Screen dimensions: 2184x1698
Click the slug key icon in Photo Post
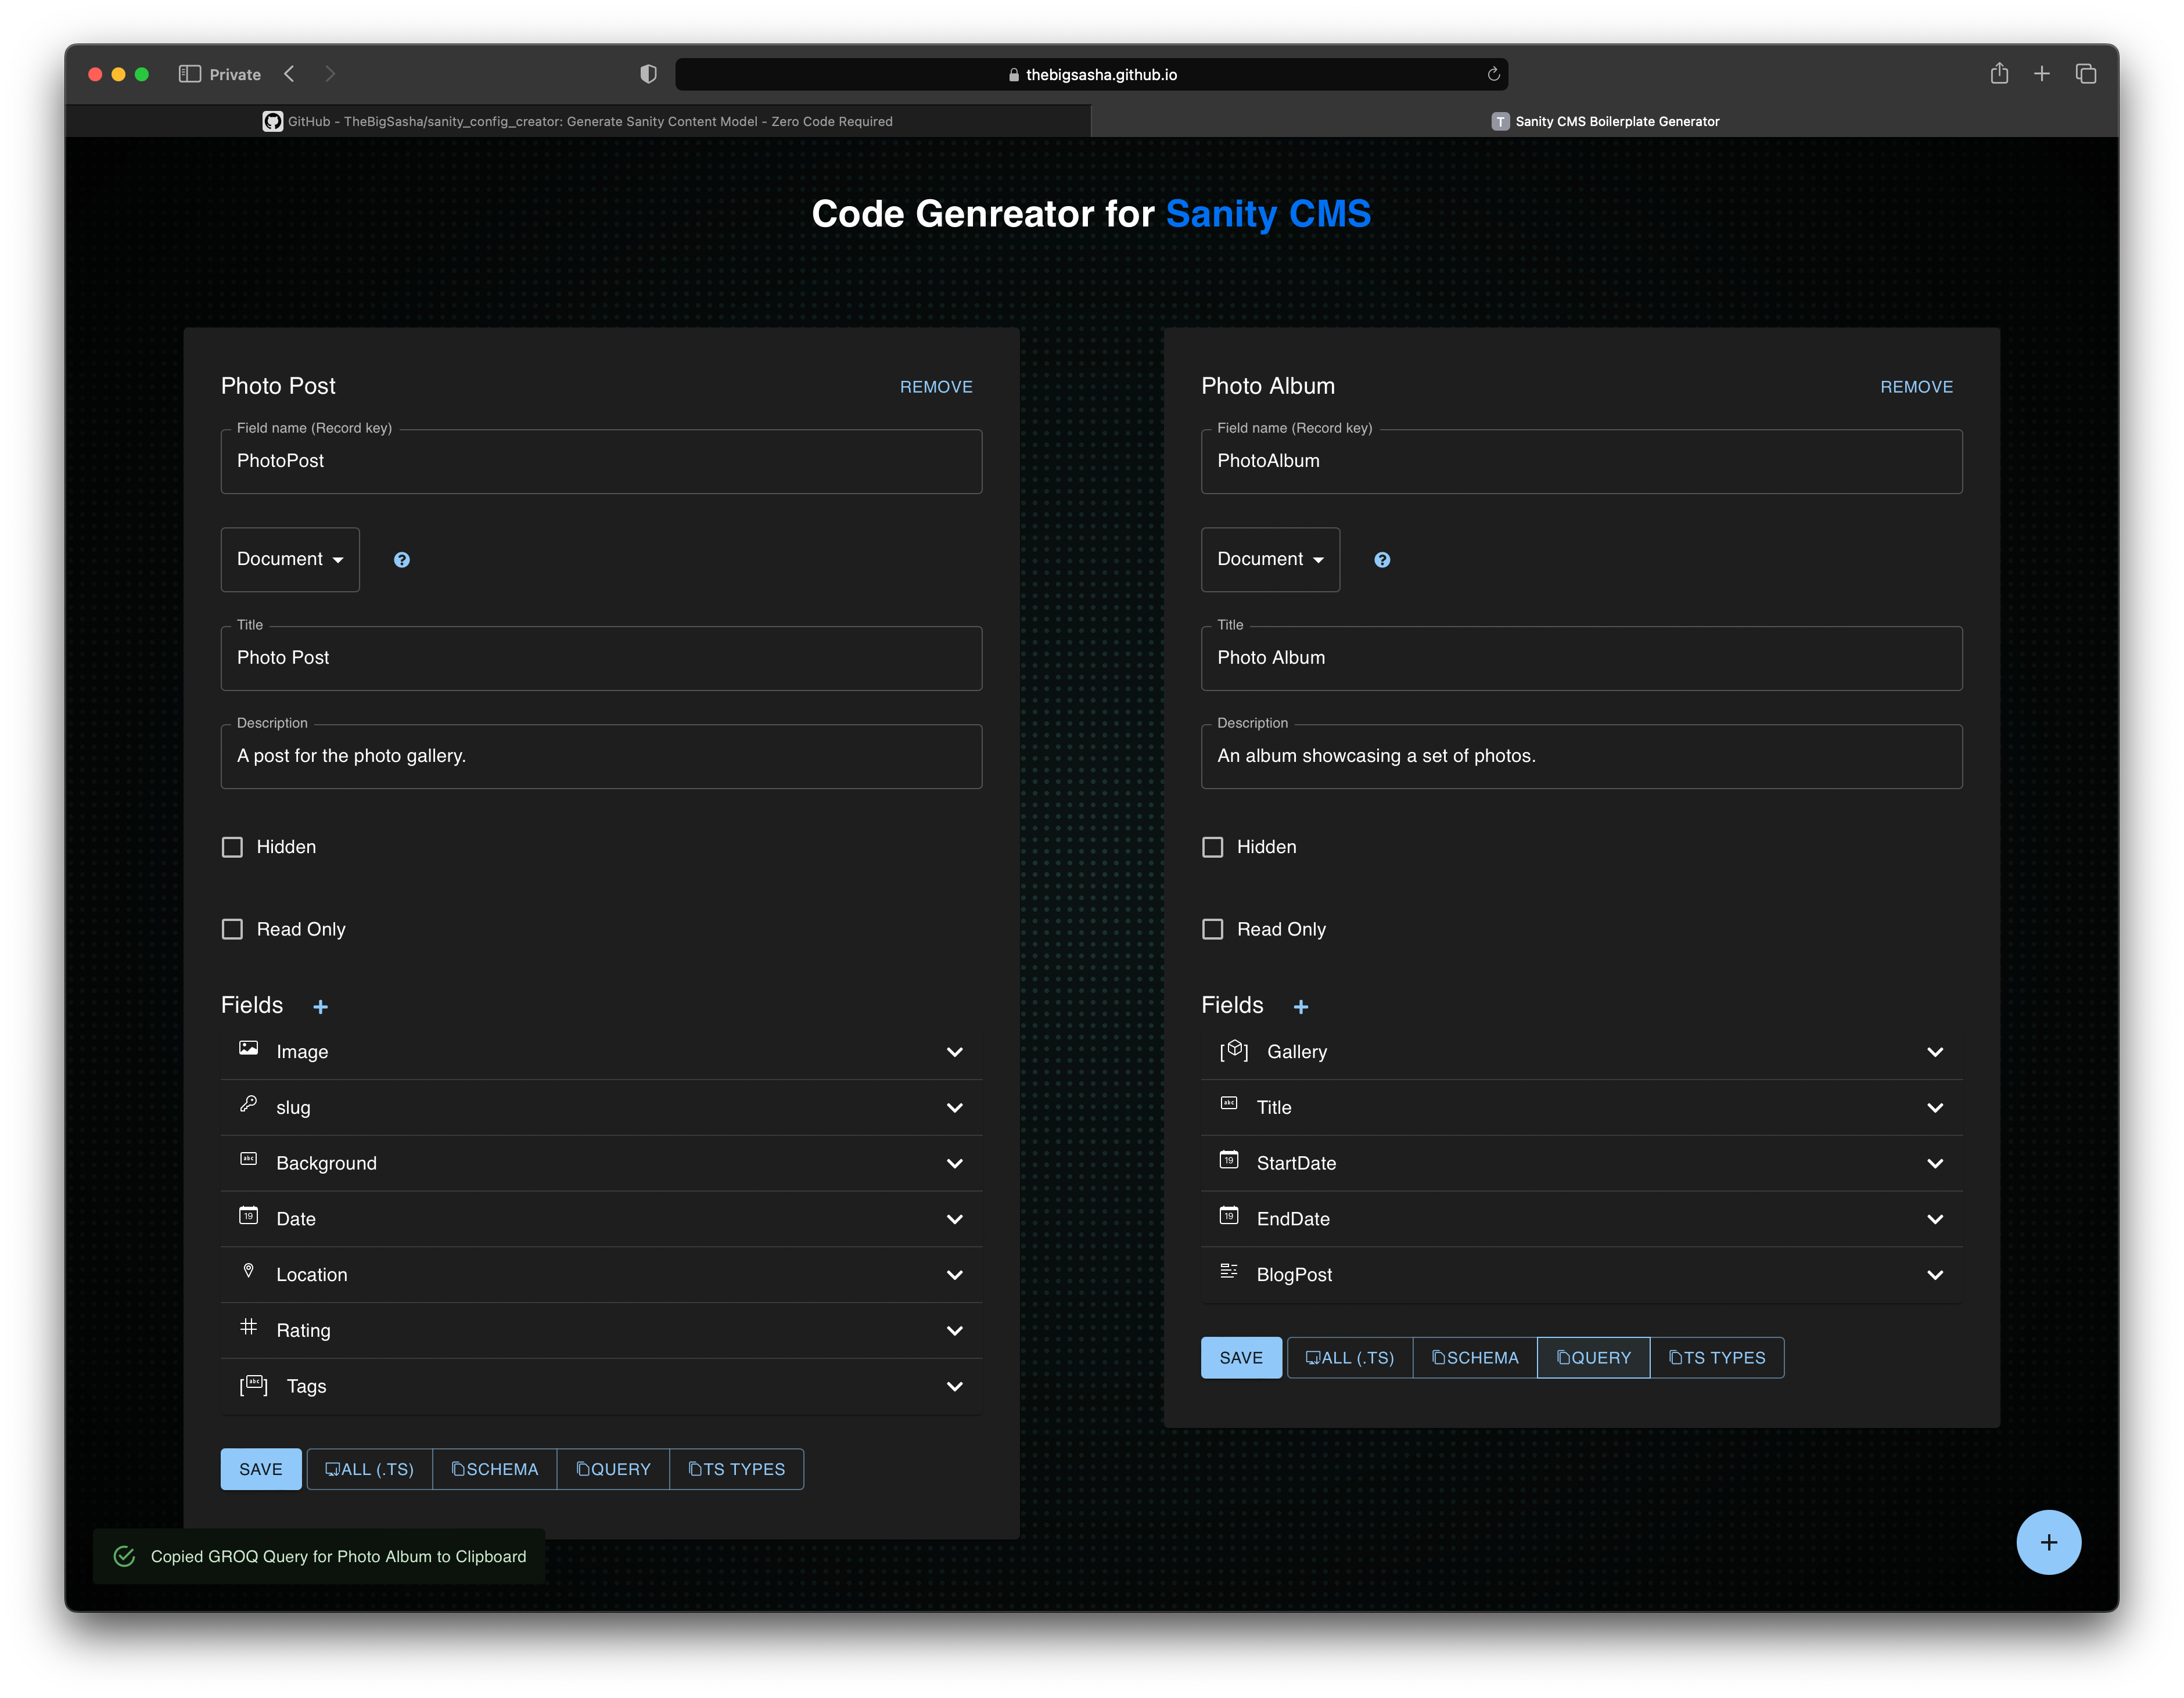(248, 1106)
